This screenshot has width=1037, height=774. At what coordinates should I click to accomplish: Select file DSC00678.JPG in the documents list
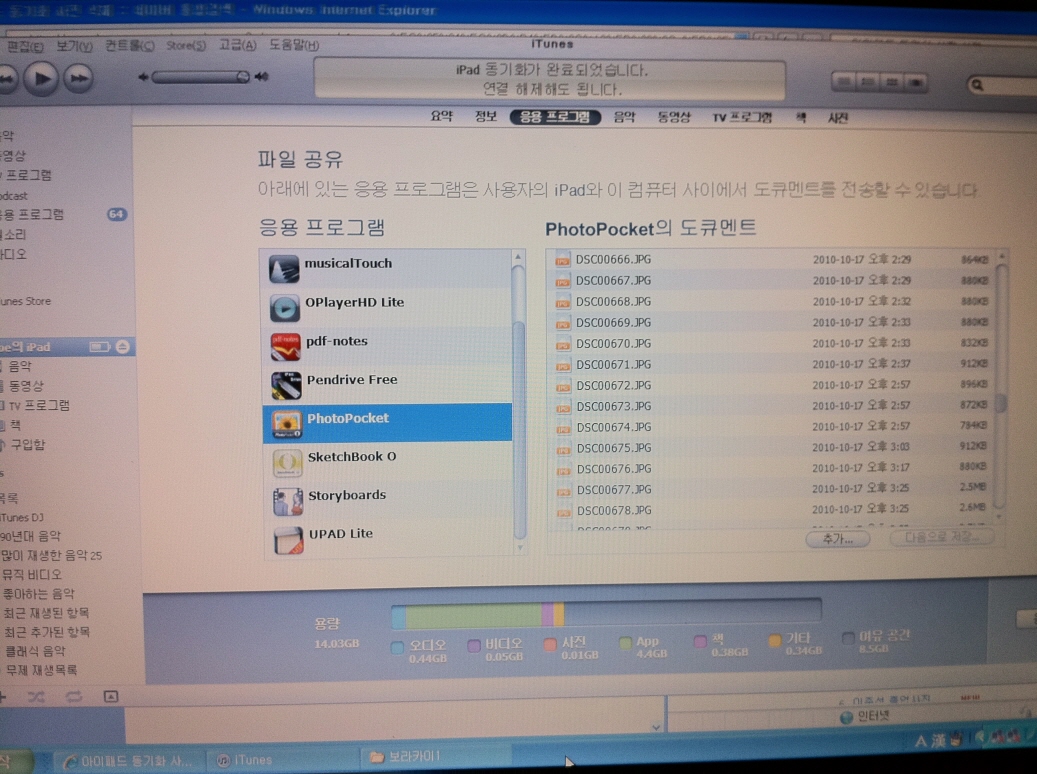tap(772, 510)
